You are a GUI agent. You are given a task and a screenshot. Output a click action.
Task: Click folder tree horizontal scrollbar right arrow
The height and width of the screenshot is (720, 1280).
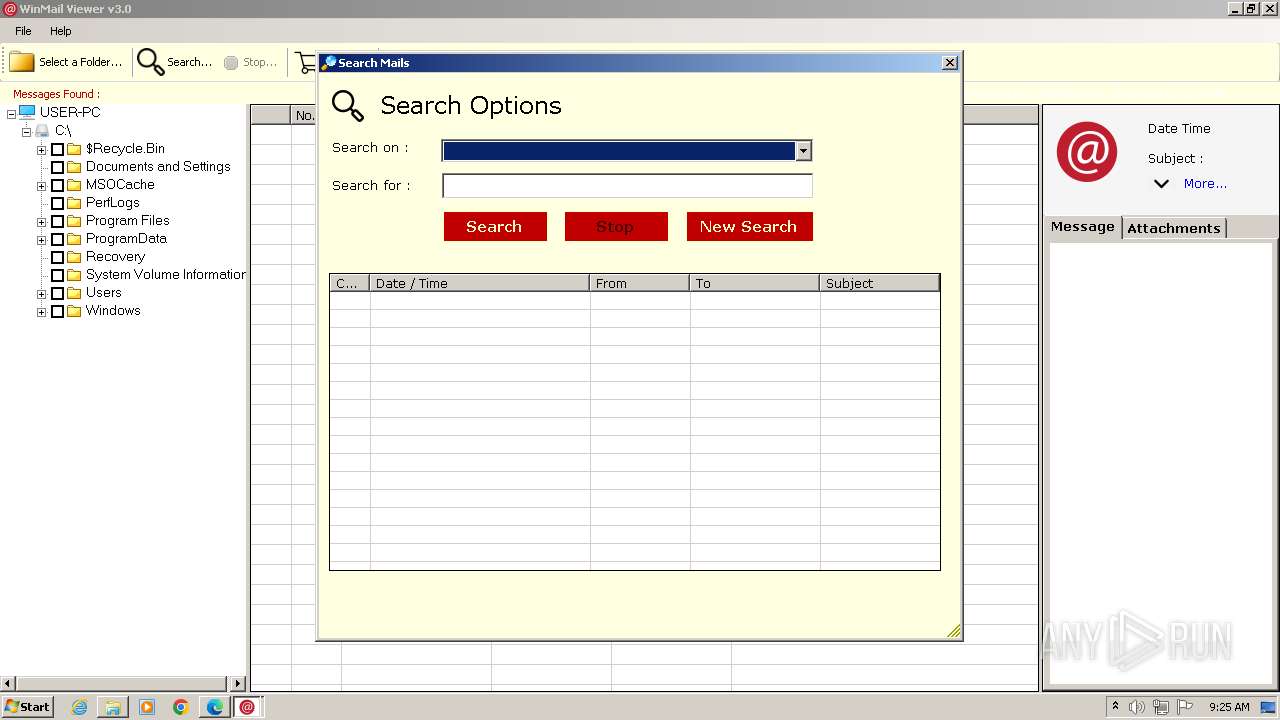pyautogui.click(x=238, y=684)
